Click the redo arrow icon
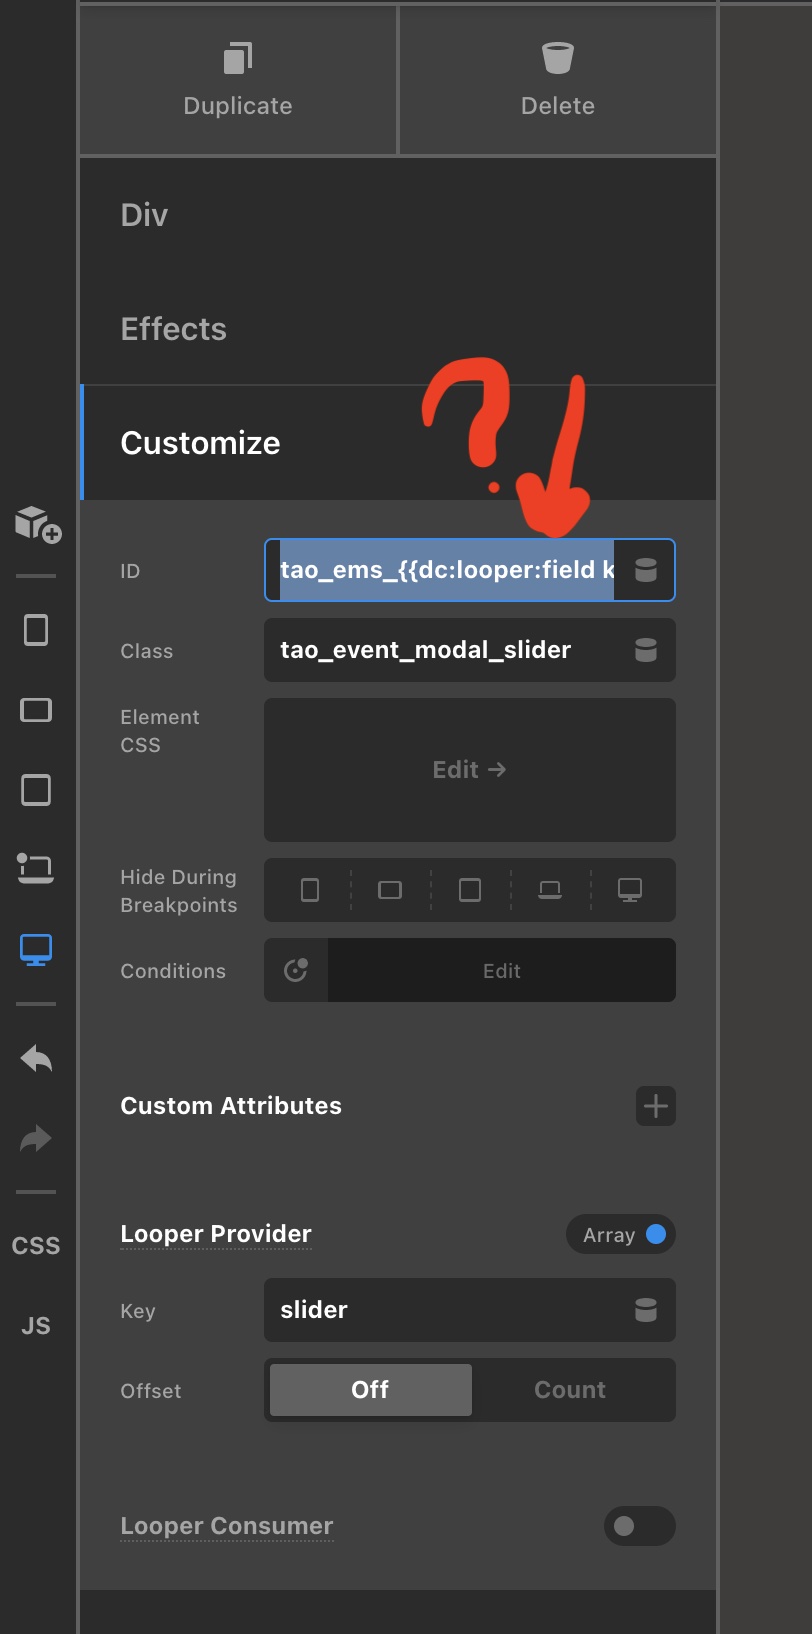The width and height of the screenshot is (812, 1634). click(36, 1138)
